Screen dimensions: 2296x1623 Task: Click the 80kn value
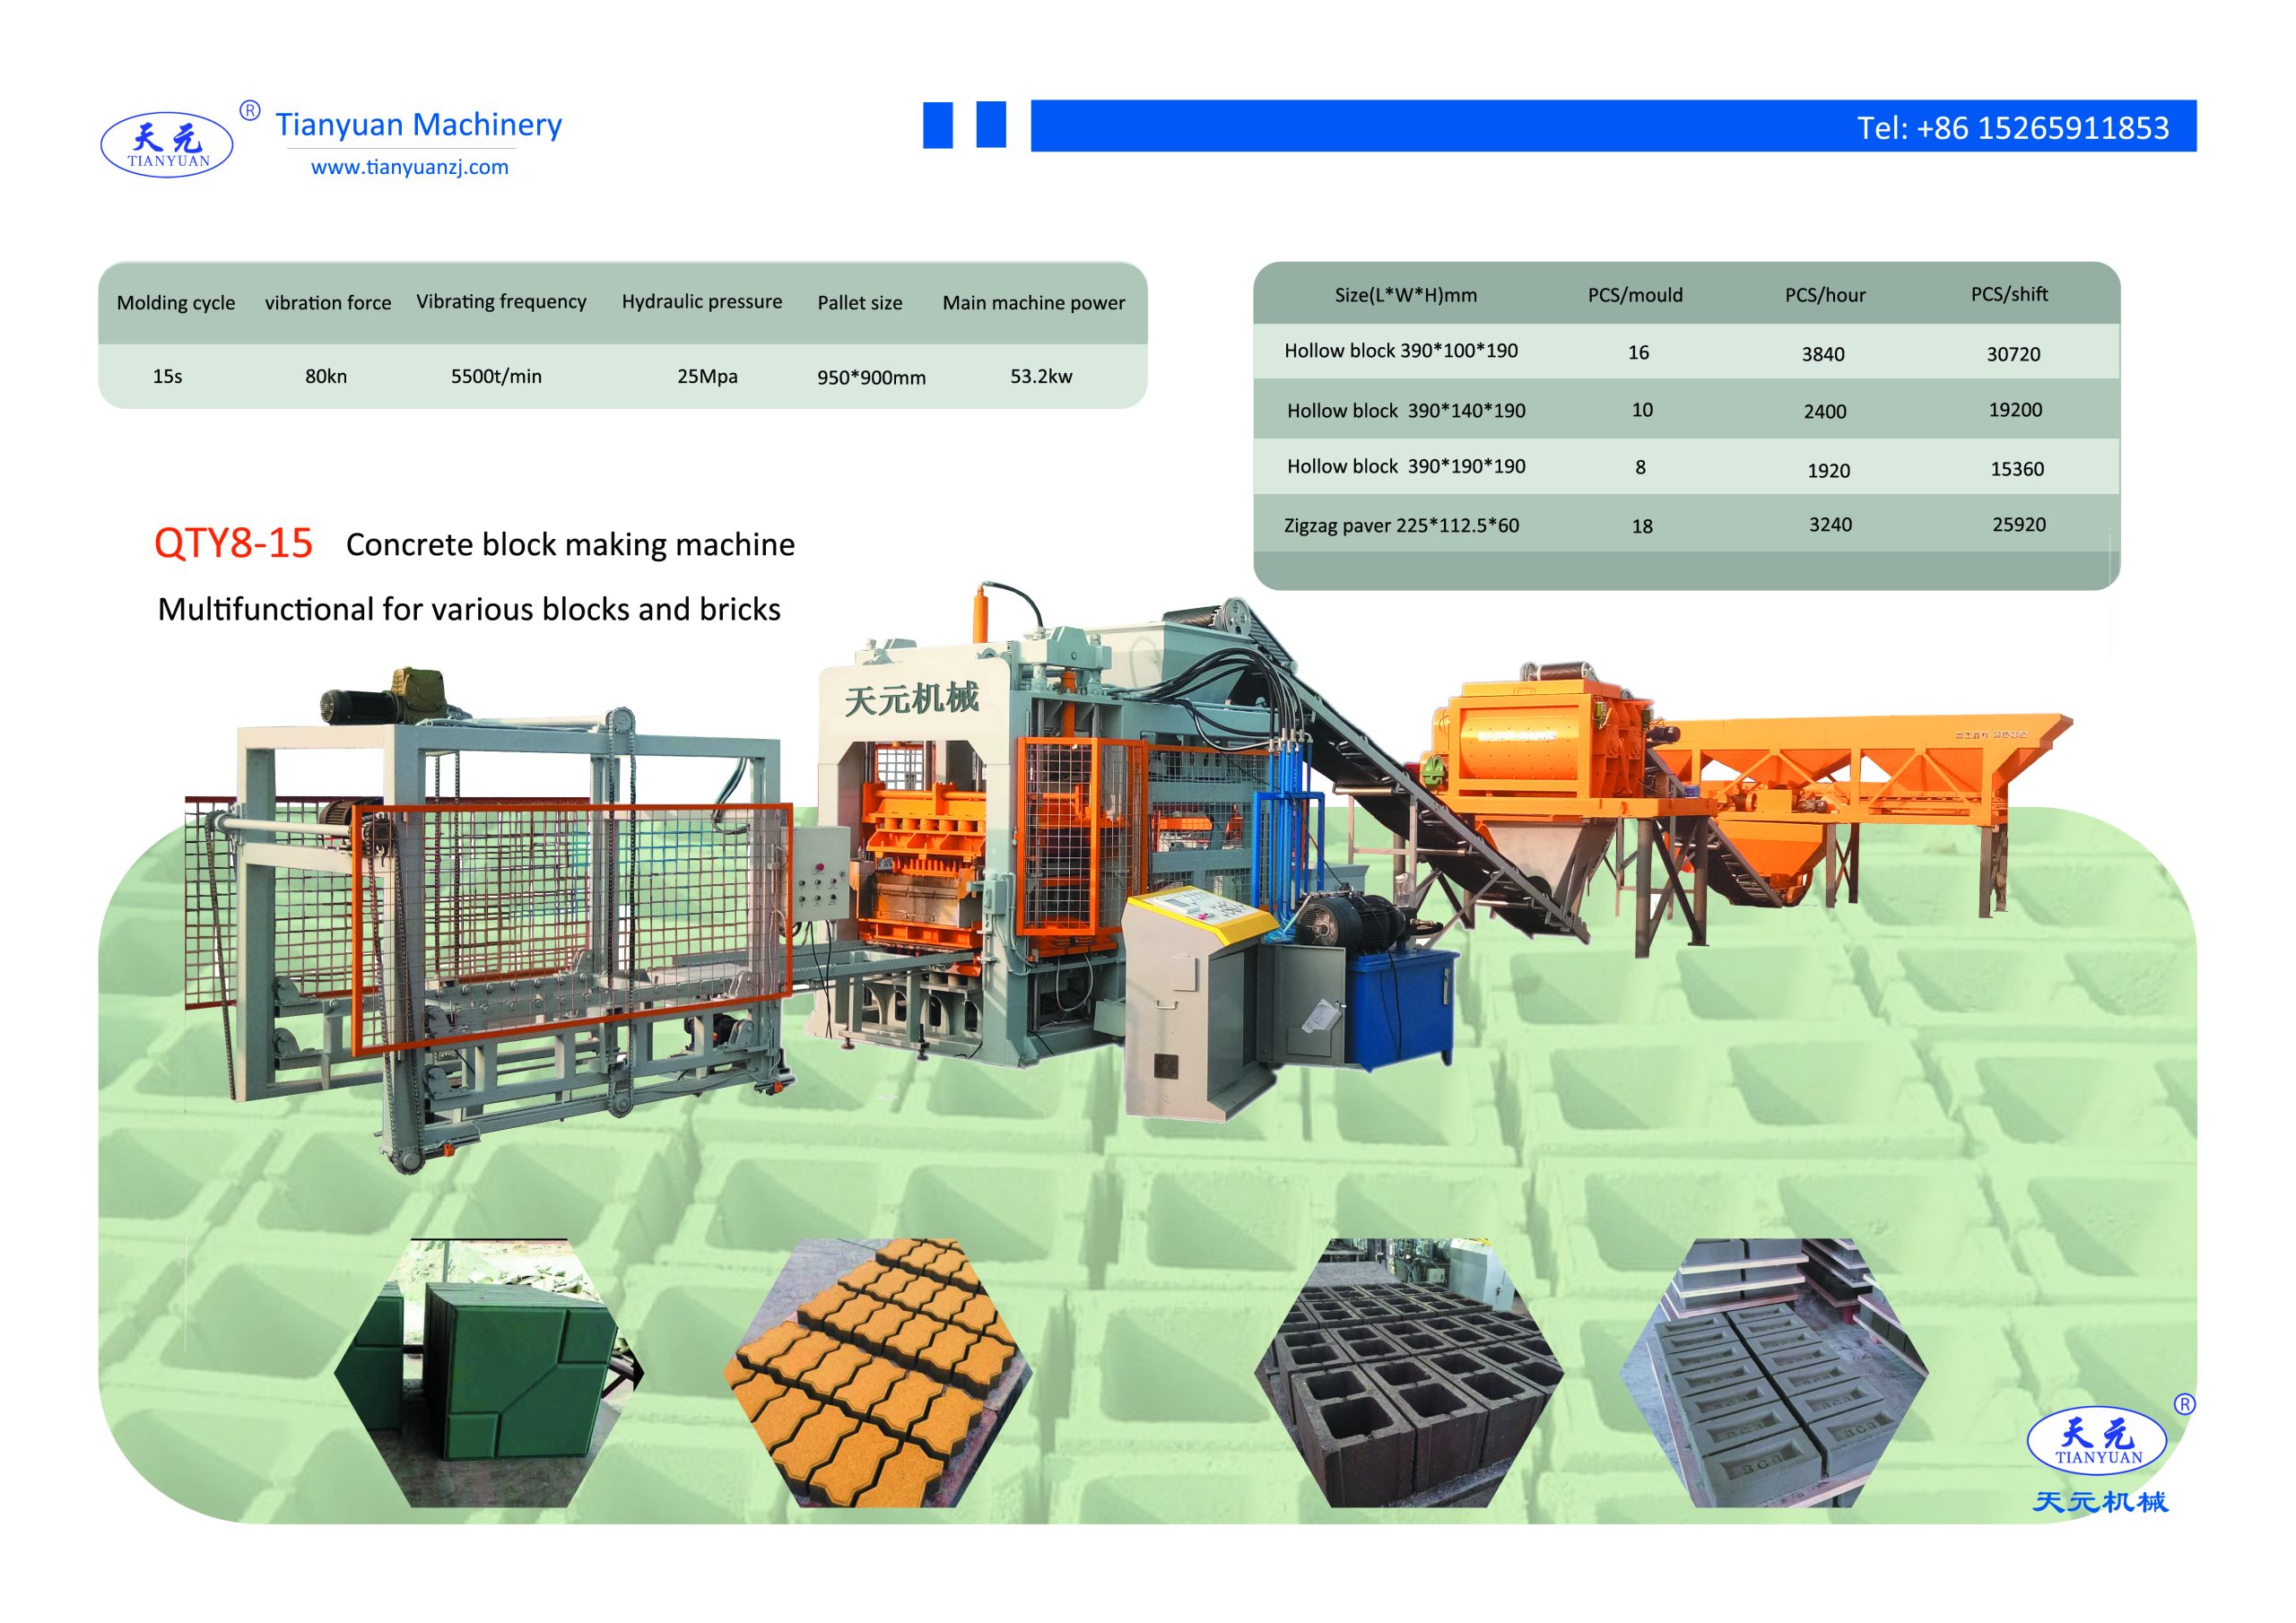326,377
